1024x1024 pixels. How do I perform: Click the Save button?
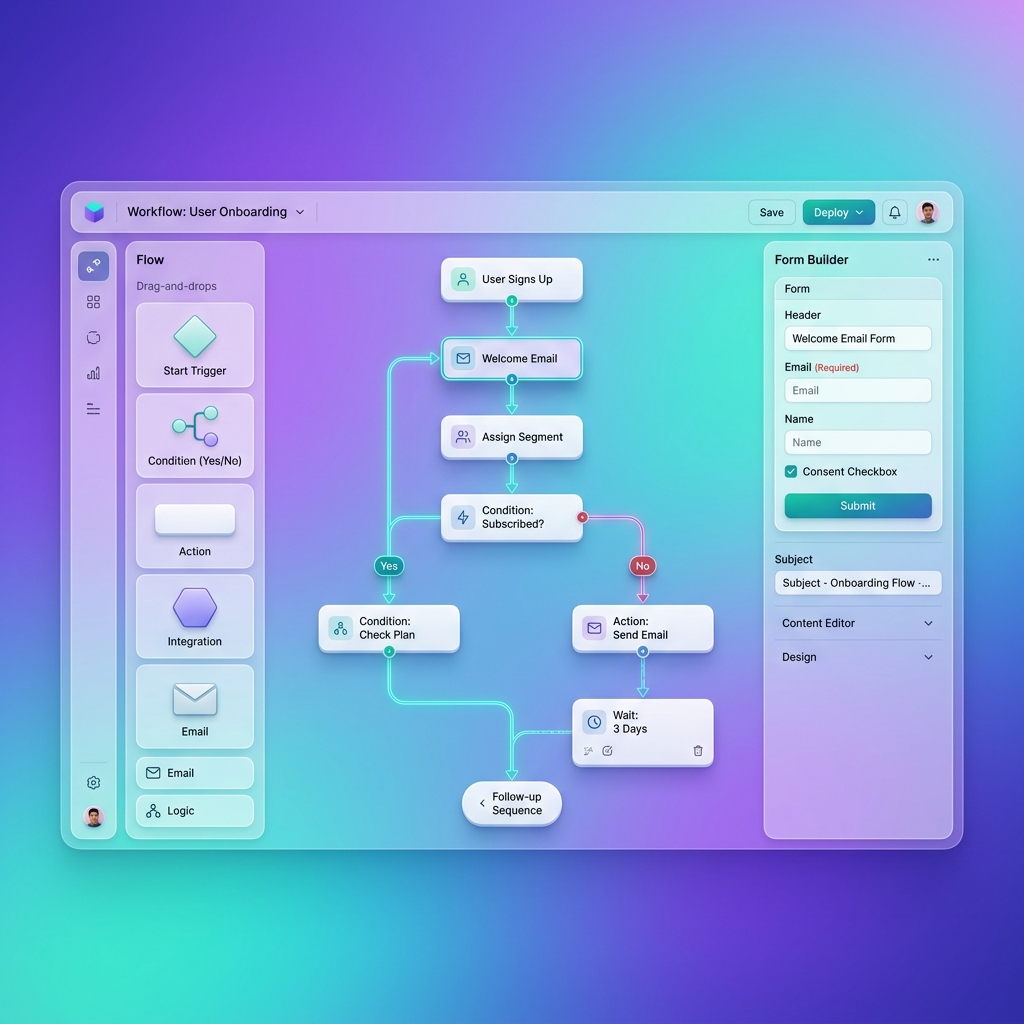click(771, 212)
